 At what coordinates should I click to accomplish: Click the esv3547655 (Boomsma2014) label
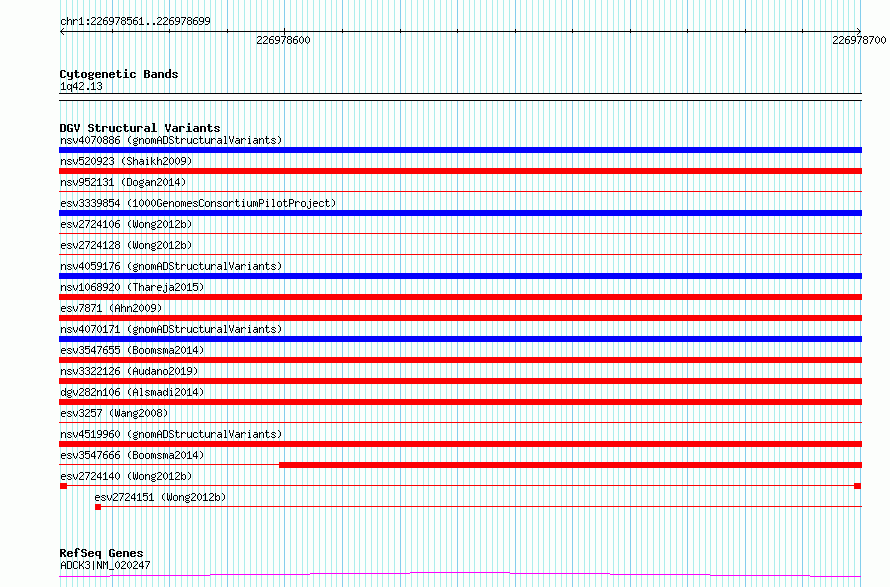point(132,350)
